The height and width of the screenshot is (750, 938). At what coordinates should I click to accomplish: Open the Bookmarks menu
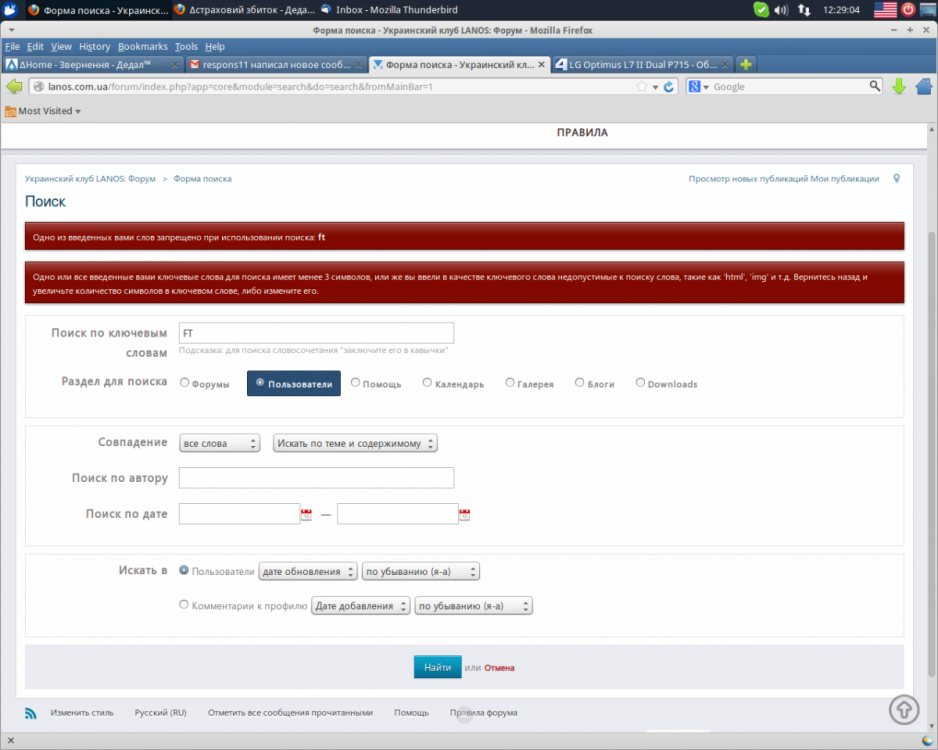click(x=142, y=46)
